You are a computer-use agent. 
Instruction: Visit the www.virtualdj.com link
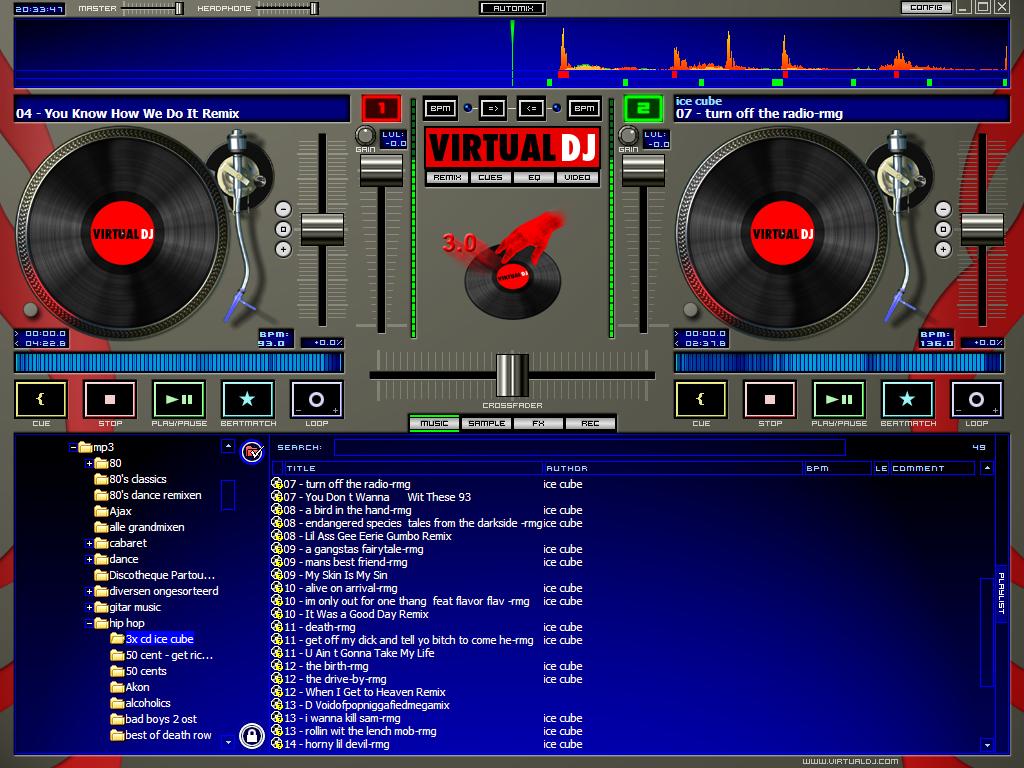tap(850, 761)
